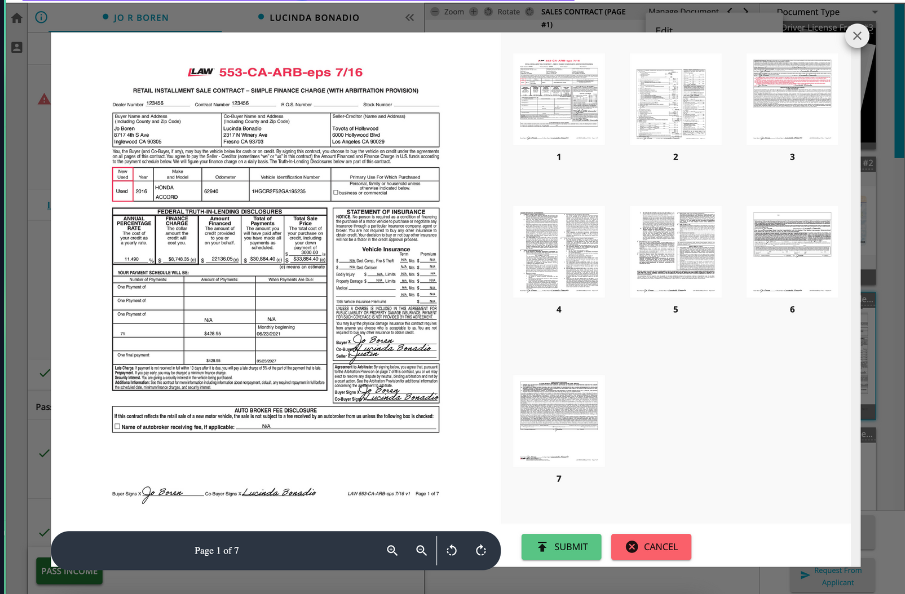The image size is (905, 594).
Task: Collapse the panel using the double chevron
Action: coord(410,16)
